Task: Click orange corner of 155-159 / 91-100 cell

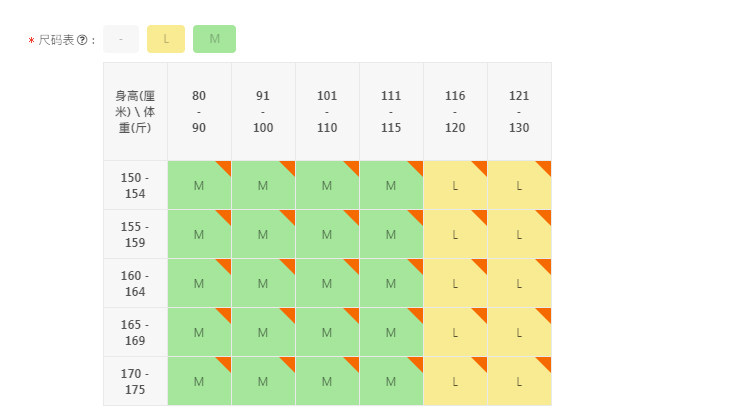Action: (289, 215)
